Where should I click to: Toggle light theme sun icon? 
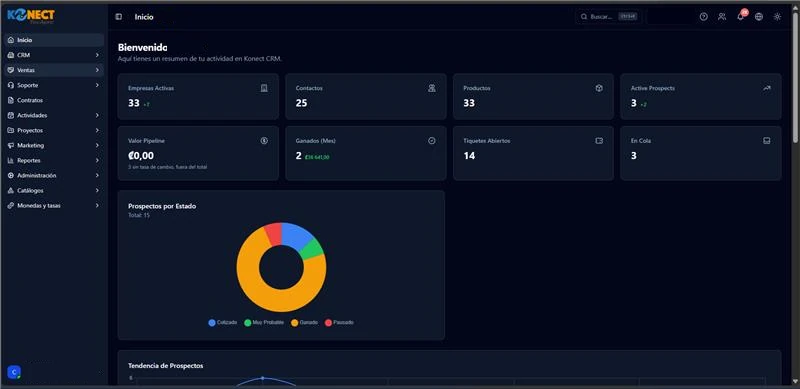777,17
